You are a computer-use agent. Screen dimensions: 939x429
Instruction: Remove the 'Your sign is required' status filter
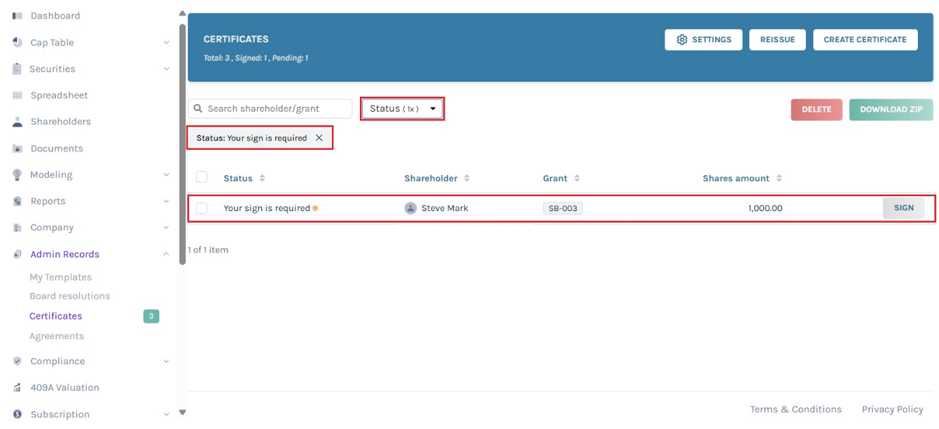(x=319, y=138)
